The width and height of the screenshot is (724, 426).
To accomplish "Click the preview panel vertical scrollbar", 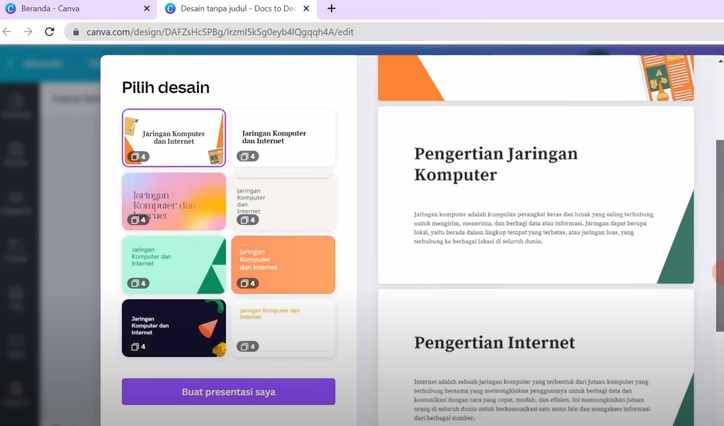I will 720,235.
